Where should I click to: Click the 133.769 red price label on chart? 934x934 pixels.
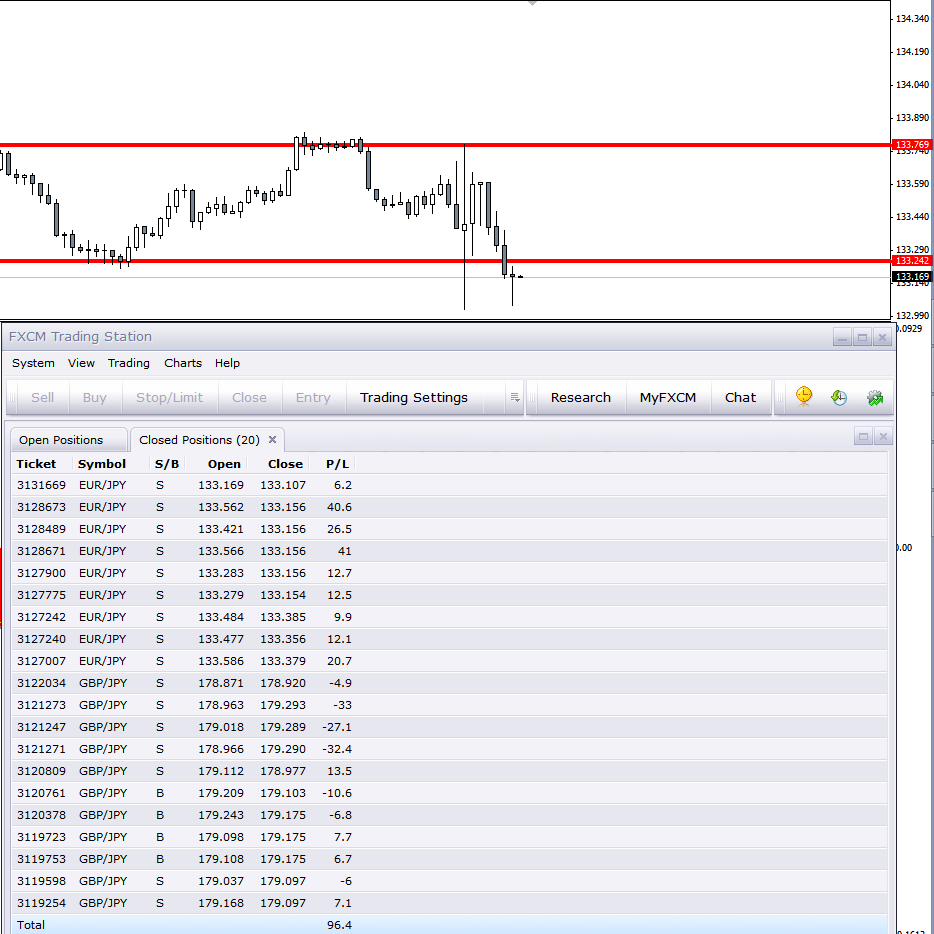tap(911, 145)
